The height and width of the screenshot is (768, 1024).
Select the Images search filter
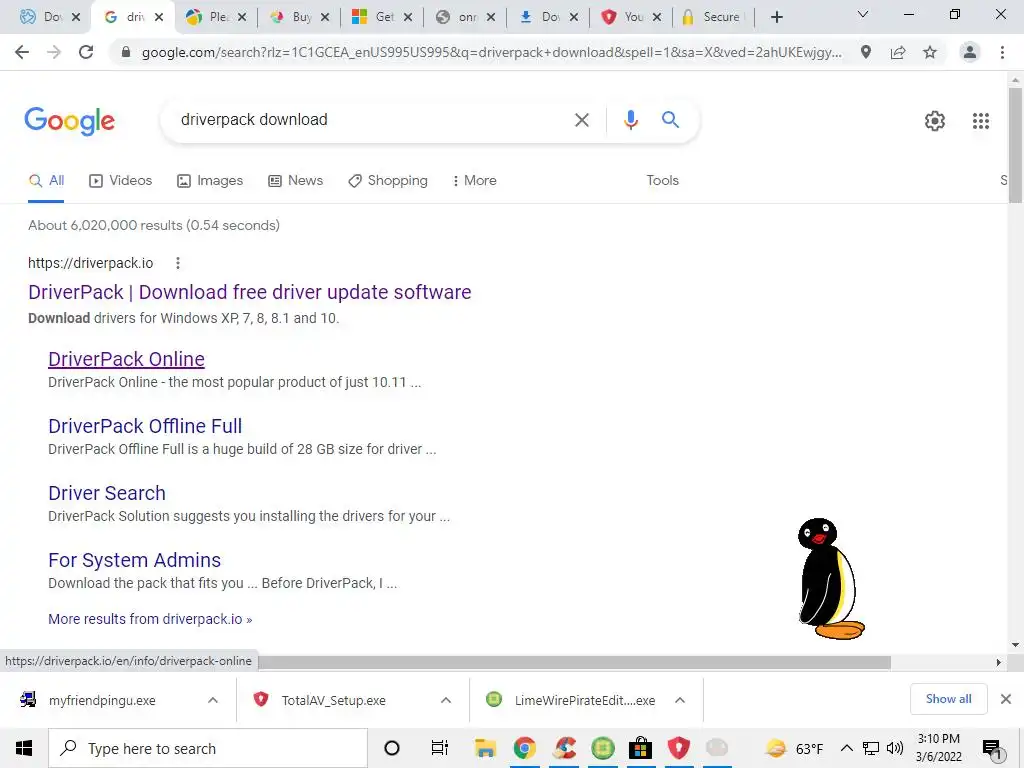(x=210, y=181)
